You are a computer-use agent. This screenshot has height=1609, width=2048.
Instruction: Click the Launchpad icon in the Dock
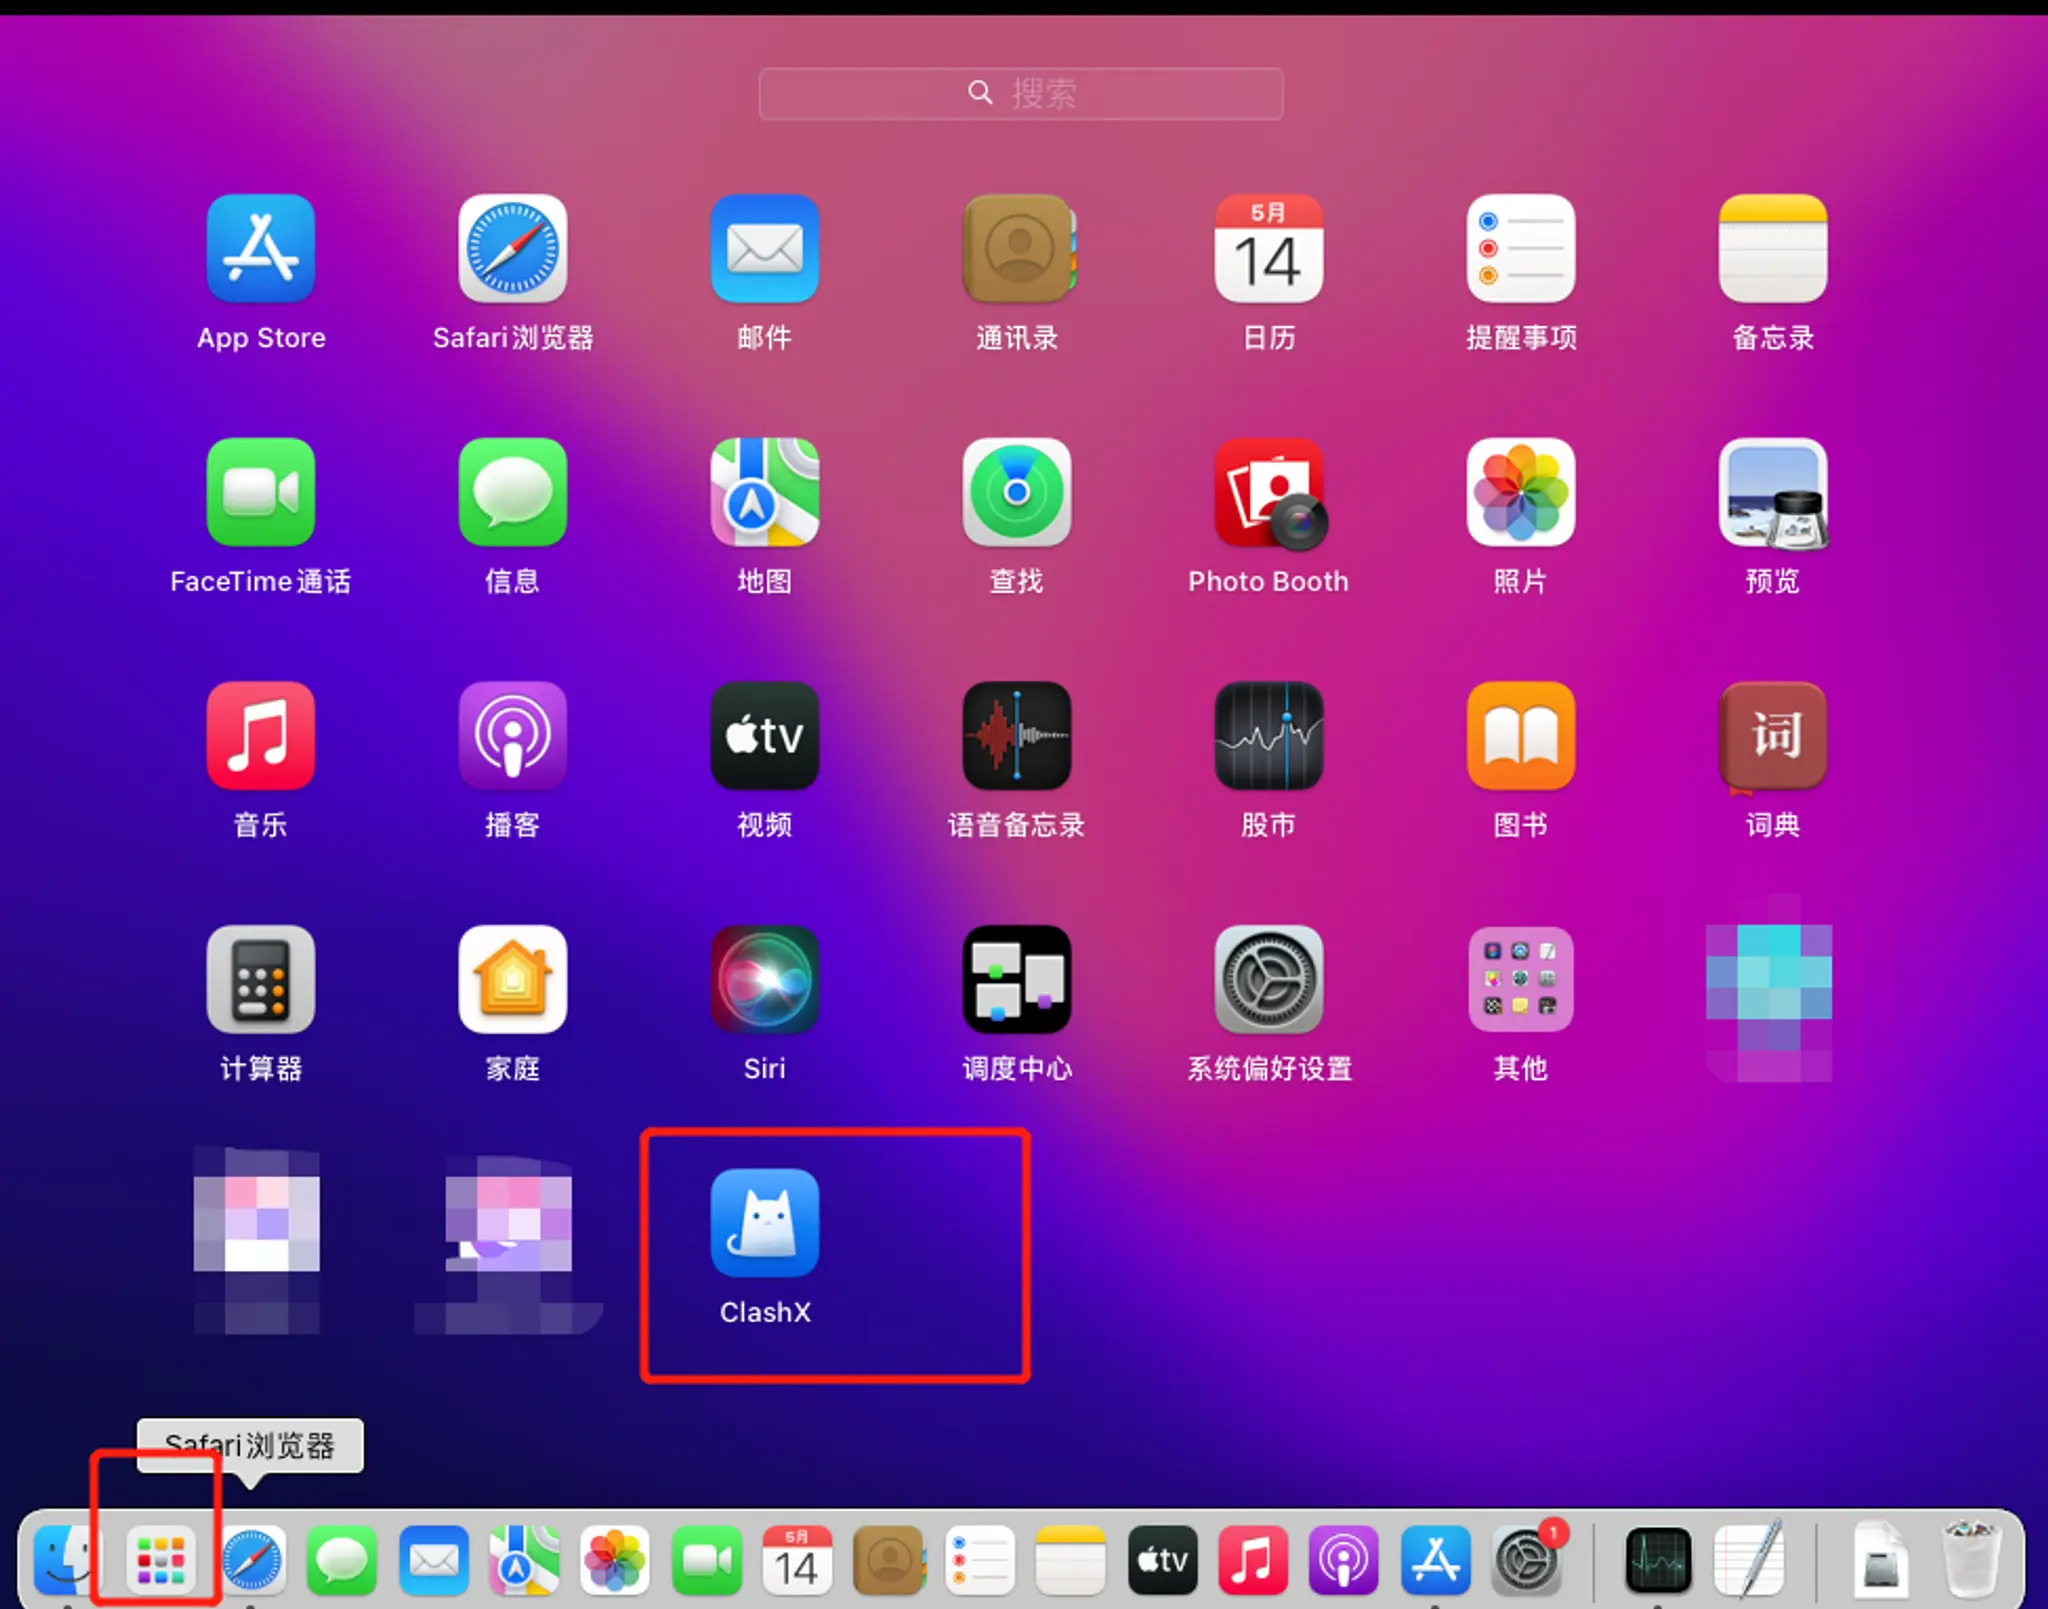pyautogui.click(x=160, y=1561)
